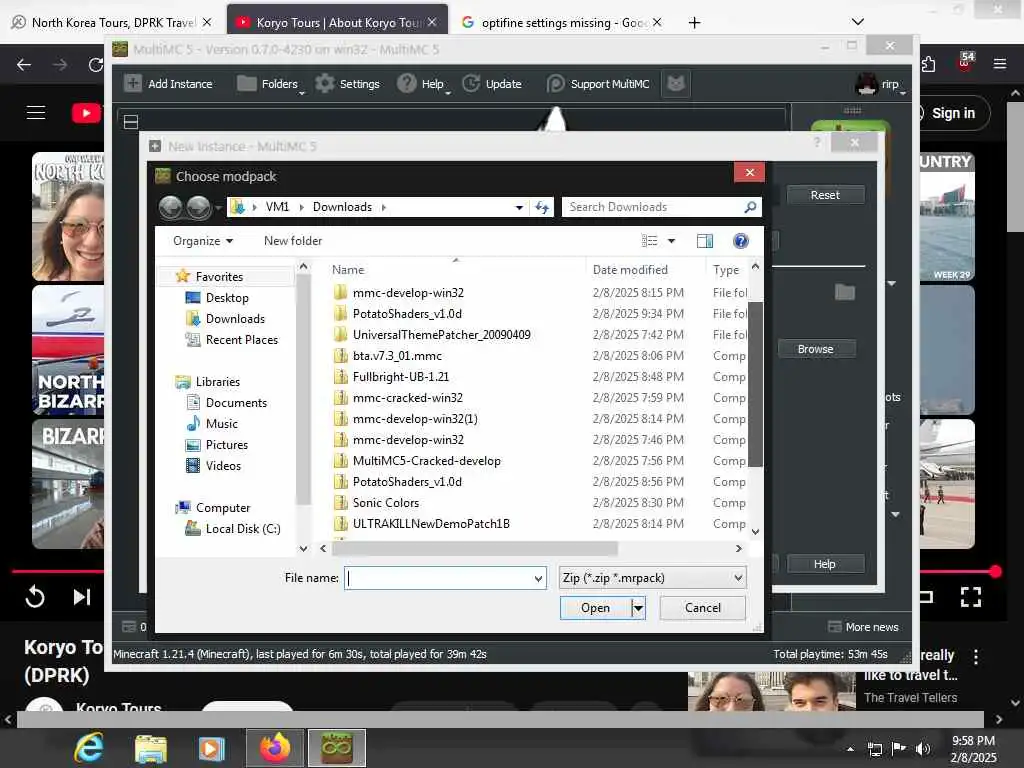Open the Organize menu
The height and width of the screenshot is (768, 1024).
coord(202,241)
